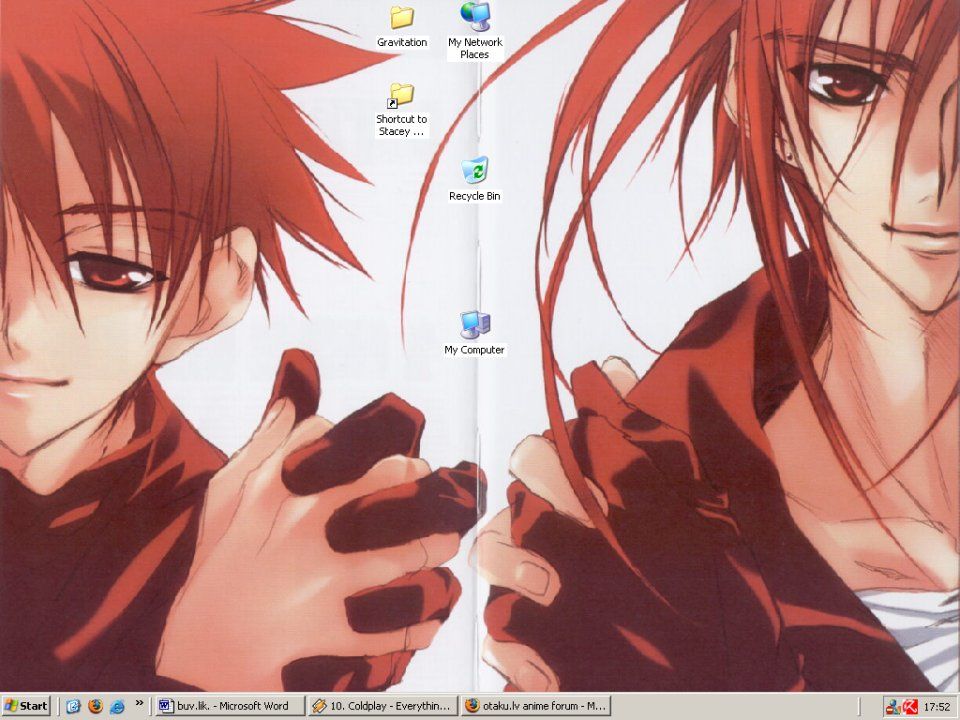The width and height of the screenshot is (960, 720).
Task: Click the red antivirus tray icon
Action: (911, 707)
